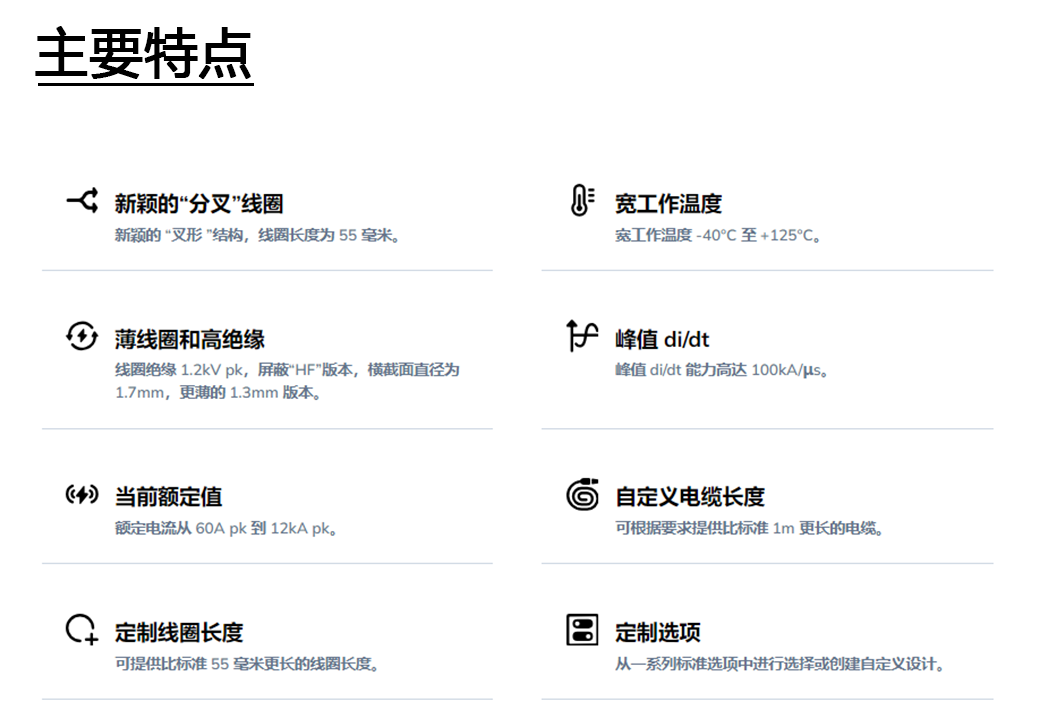Click the current rating lightning wave icon
1048x719 pixels.
coord(82,494)
